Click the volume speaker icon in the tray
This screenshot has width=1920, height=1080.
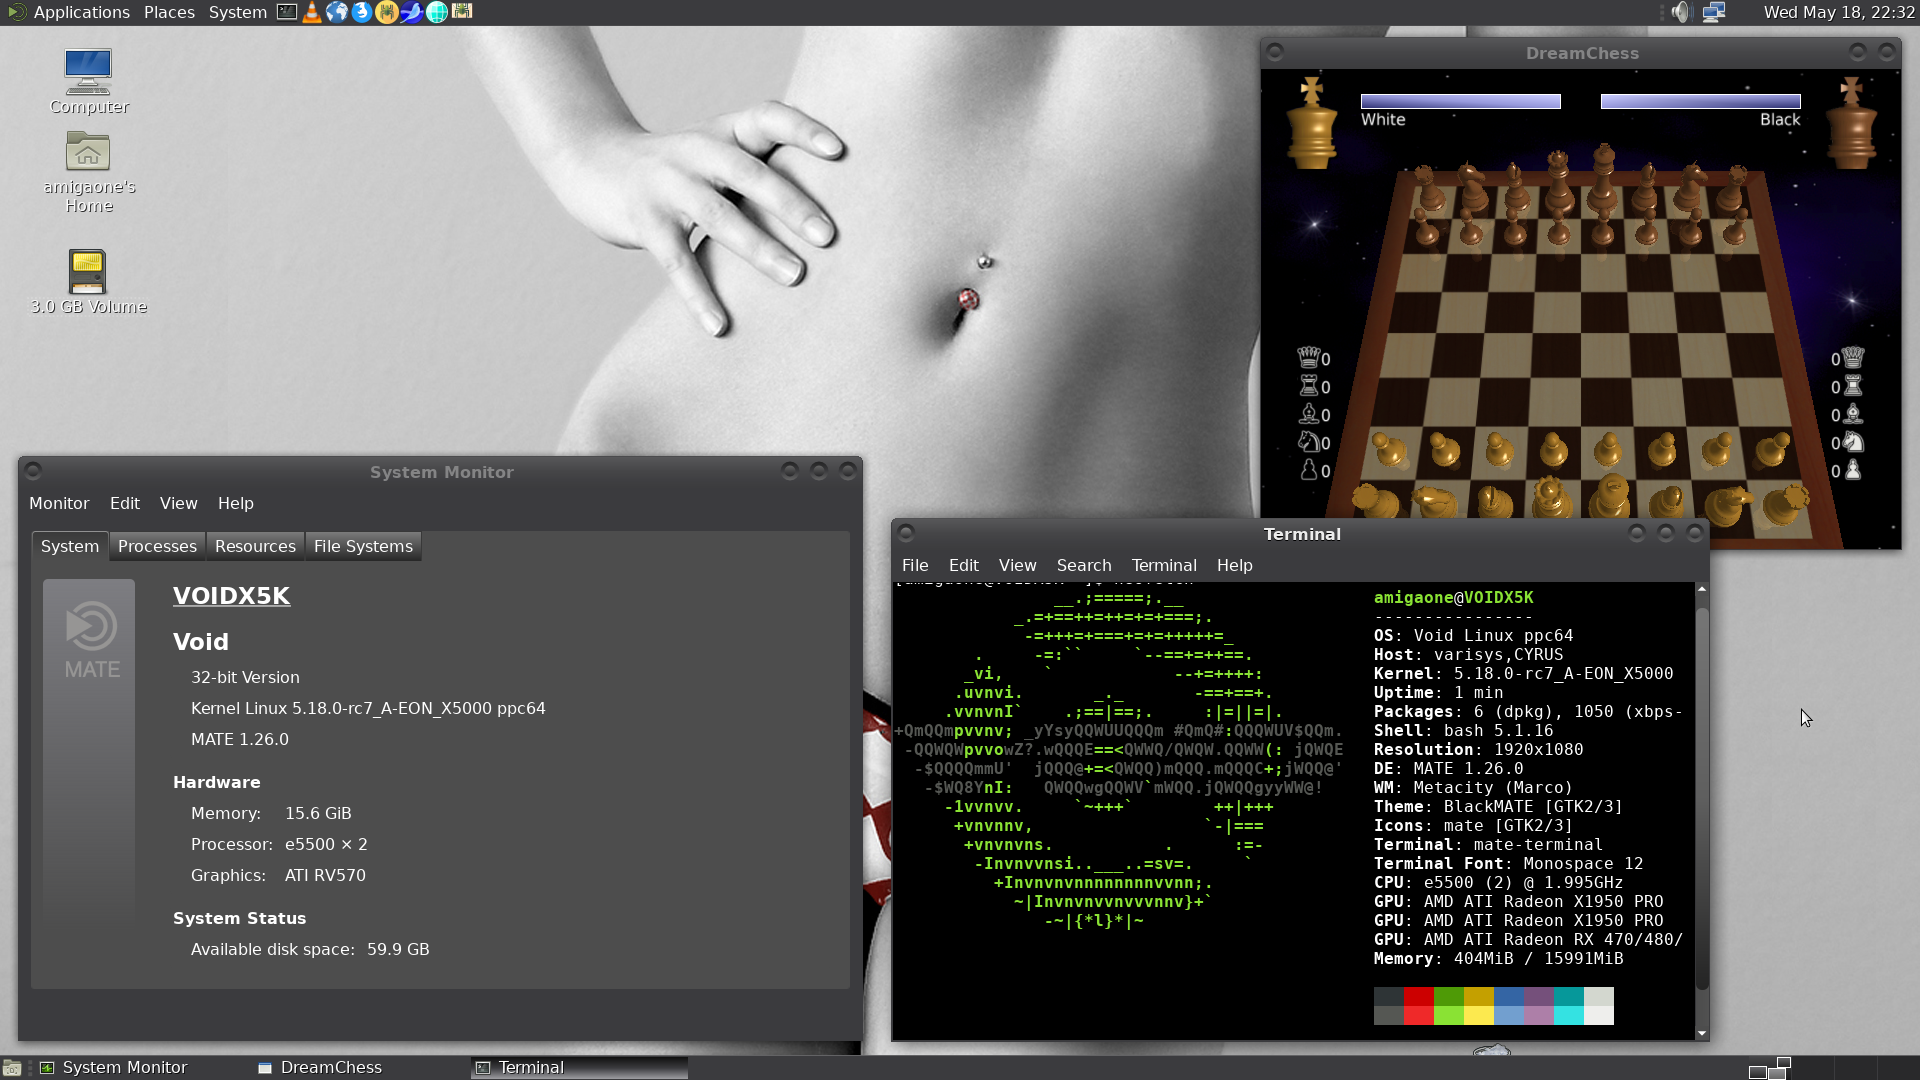click(x=1680, y=12)
